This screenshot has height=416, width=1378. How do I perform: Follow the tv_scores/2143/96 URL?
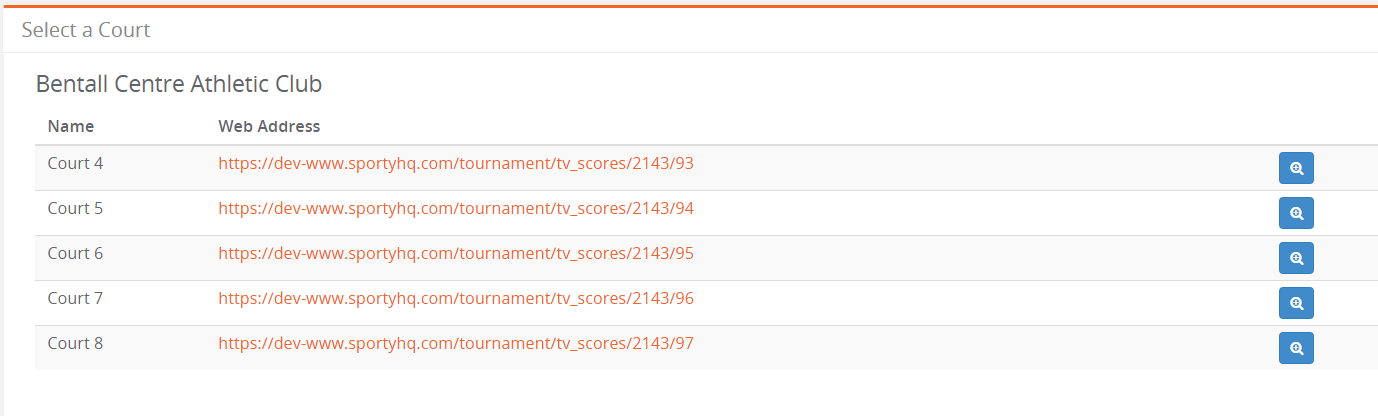pos(456,298)
